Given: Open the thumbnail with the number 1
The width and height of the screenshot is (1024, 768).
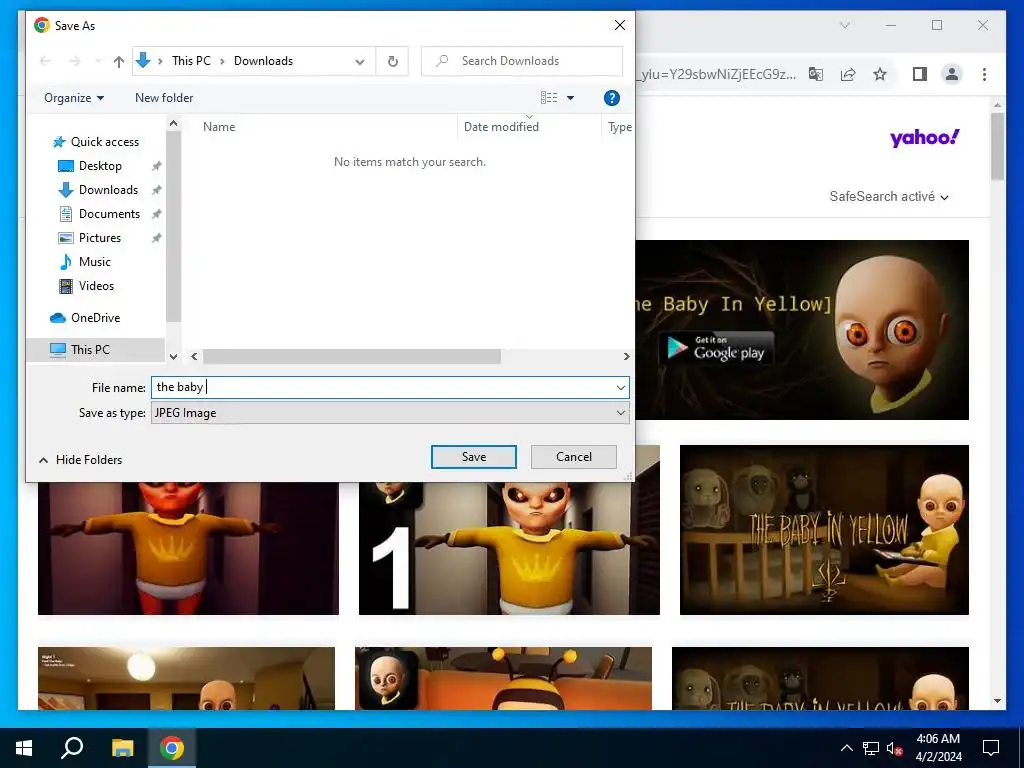Looking at the screenshot, I should (x=509, y=549).
